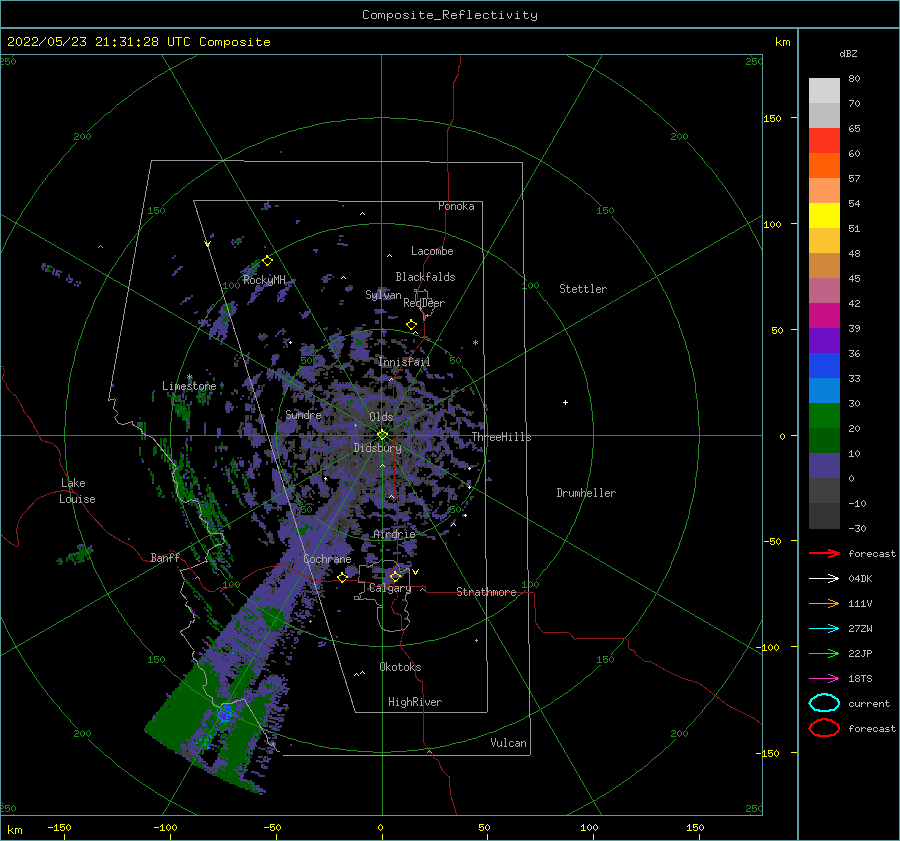The height and width of the screenshot is (841, 900).
Task: Click the HighRiver label
Action: 415,702
